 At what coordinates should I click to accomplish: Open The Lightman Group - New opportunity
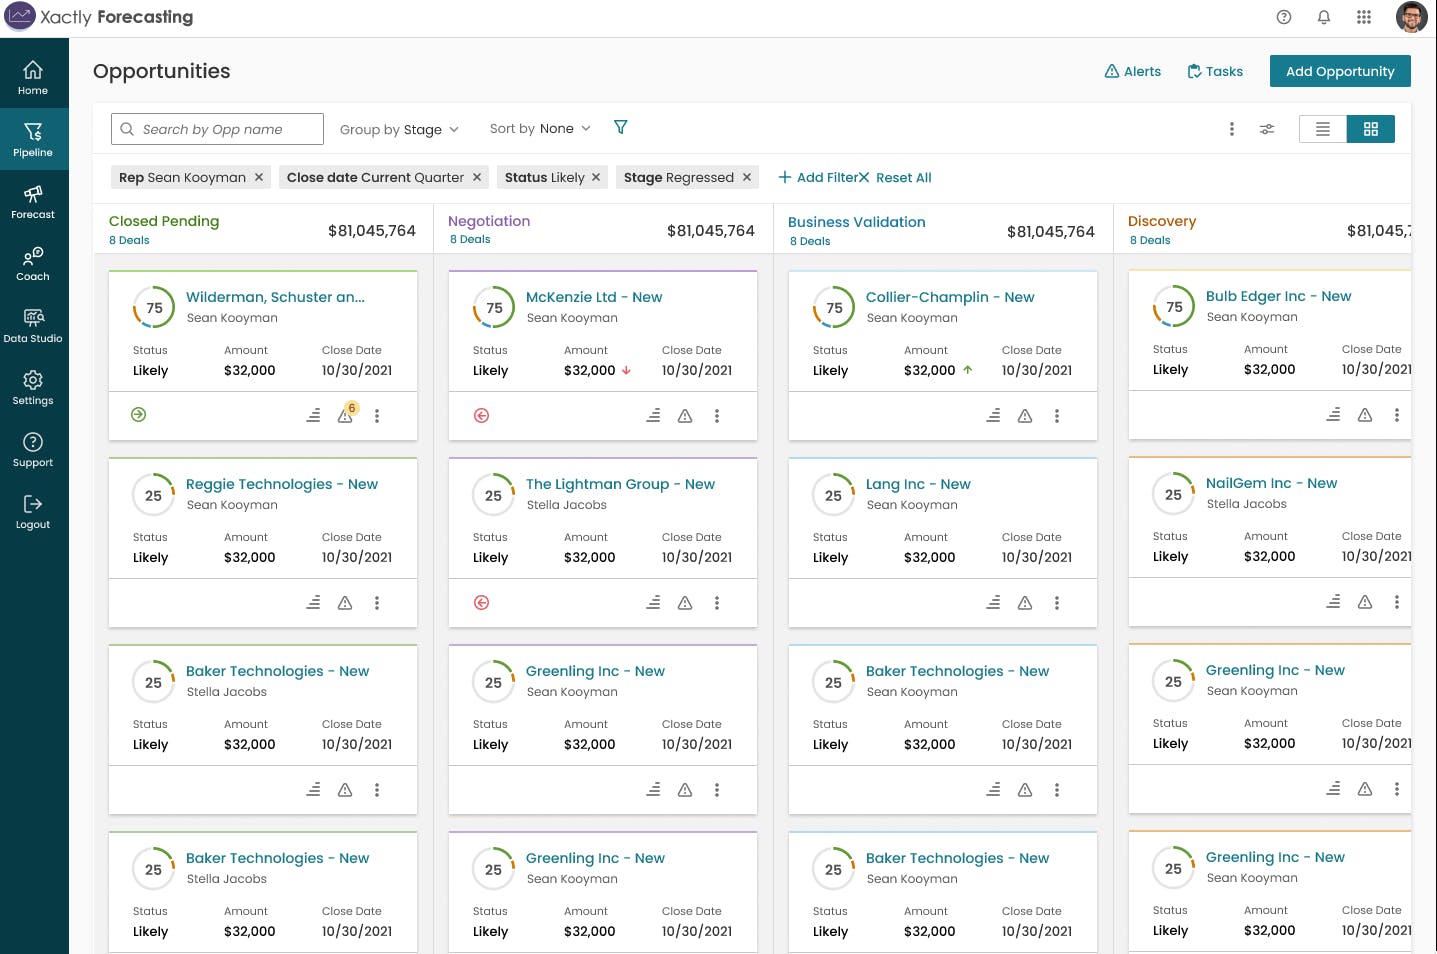click(x=620, y=484)
